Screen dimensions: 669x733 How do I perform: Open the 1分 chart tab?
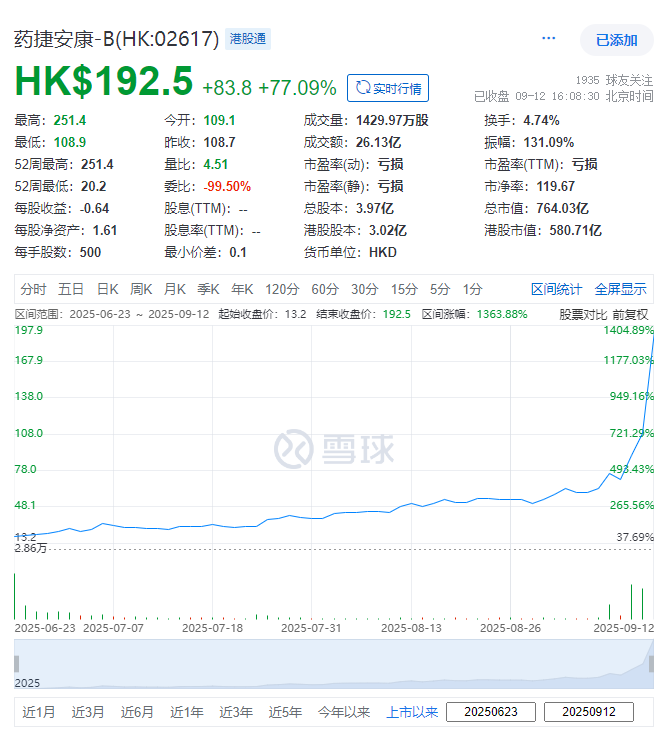click(472, 289)
